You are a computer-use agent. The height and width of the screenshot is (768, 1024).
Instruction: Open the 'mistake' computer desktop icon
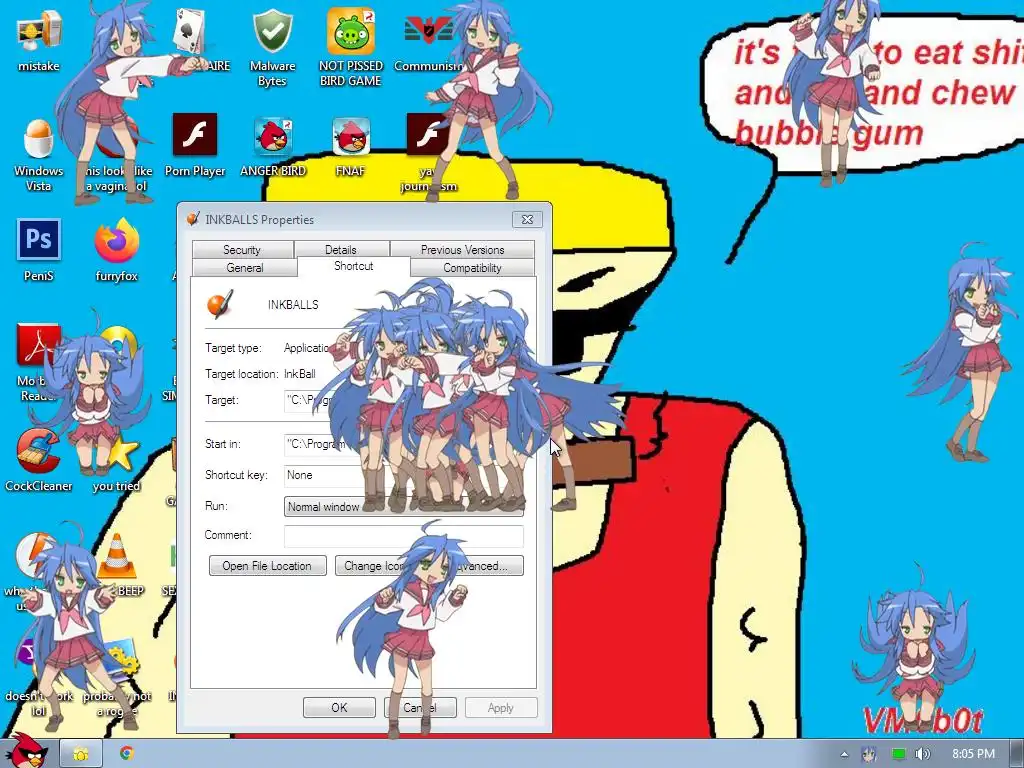point(39,33)
